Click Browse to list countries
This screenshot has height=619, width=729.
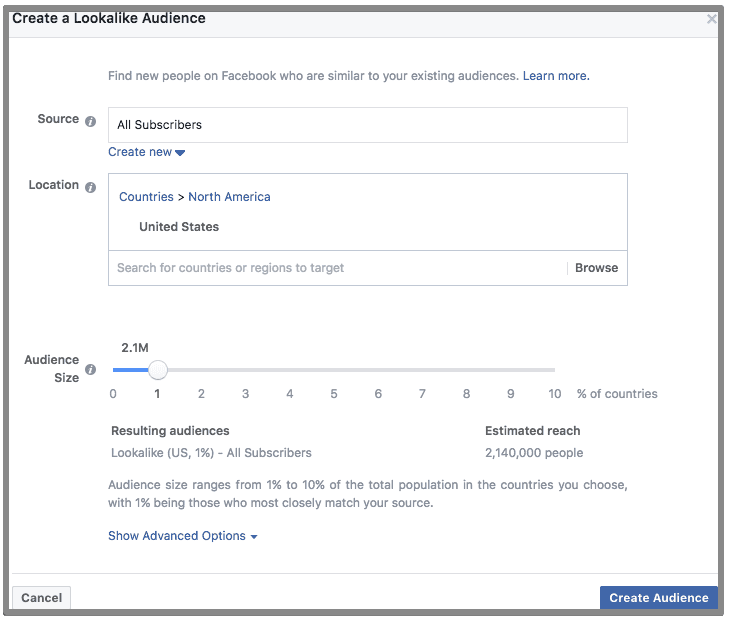(596, 268)
